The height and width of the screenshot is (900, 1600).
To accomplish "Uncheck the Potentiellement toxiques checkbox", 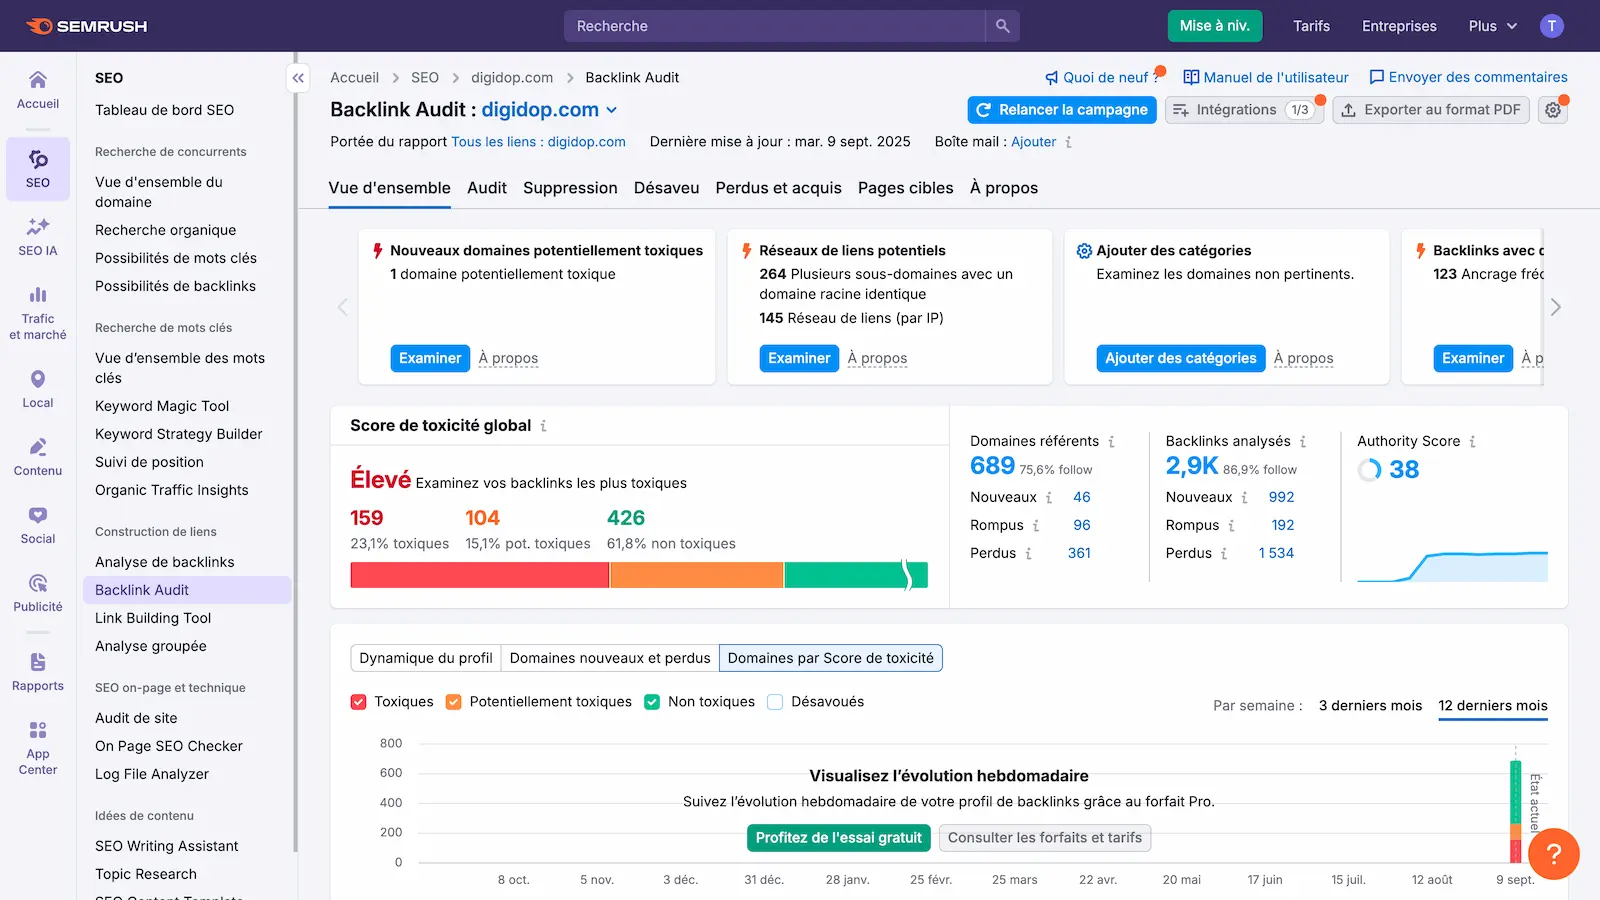I will pos(453,702).
